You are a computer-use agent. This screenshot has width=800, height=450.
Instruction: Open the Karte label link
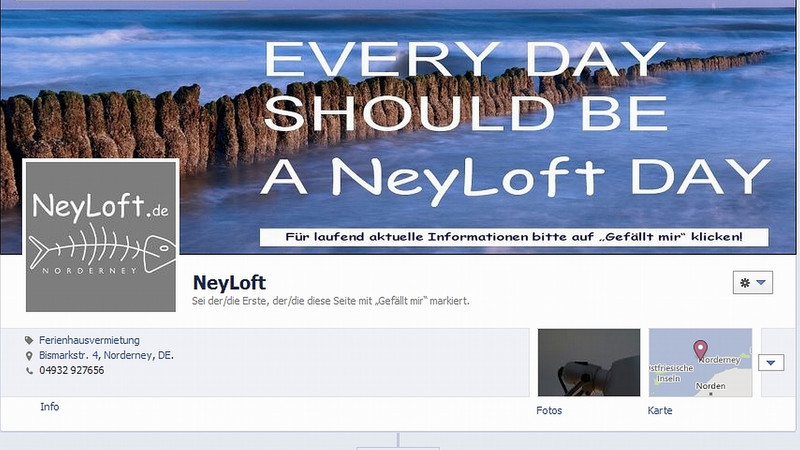660,410
